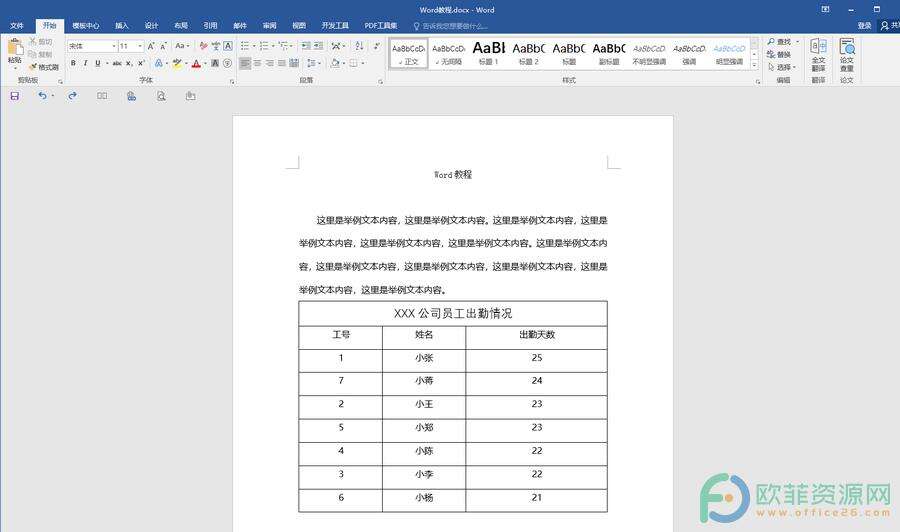
Task: Click the Paste clipboard icon
Action: (x=15, y=47)
